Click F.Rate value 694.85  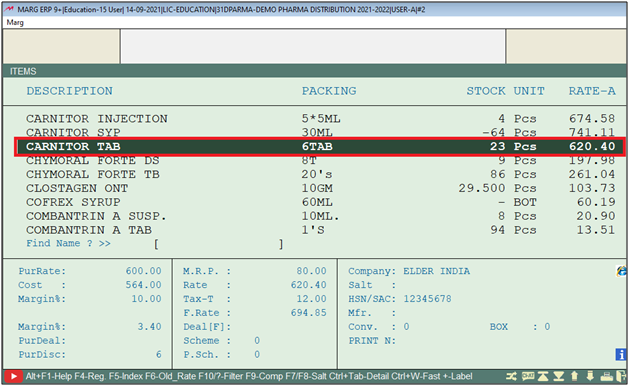point(309,313)
